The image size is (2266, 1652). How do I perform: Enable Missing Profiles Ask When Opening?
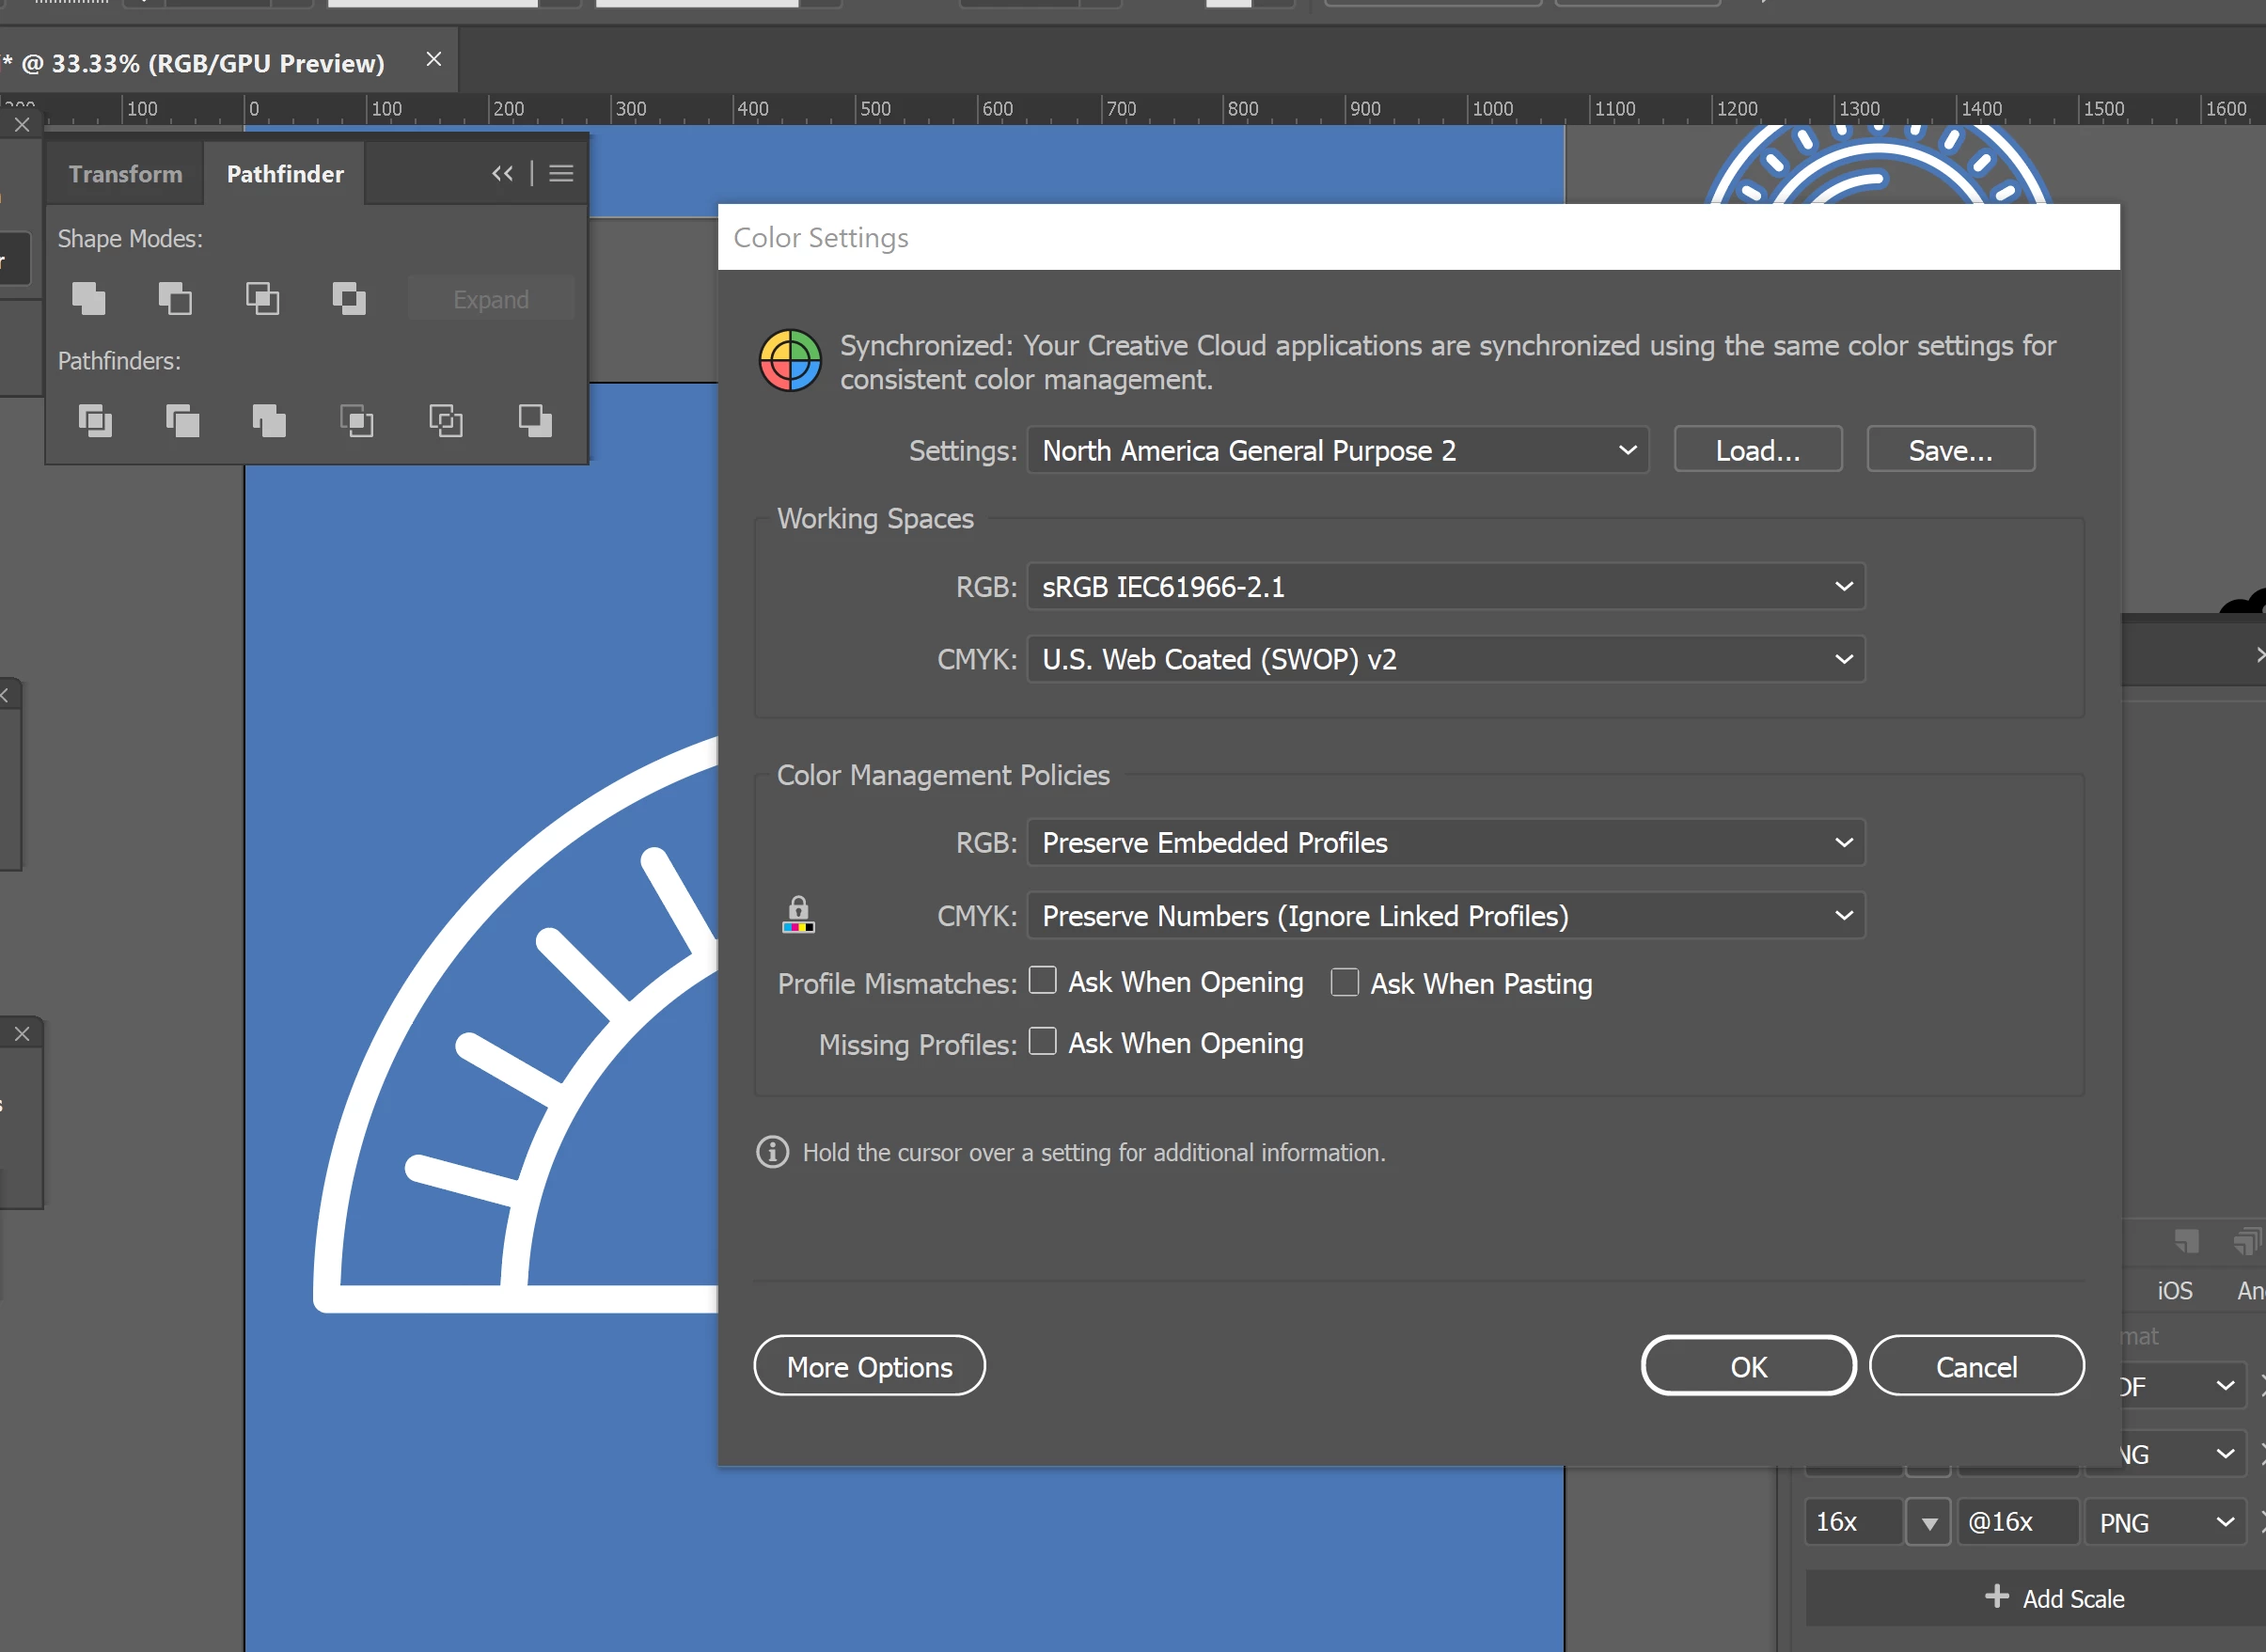click(1042, 1042)
